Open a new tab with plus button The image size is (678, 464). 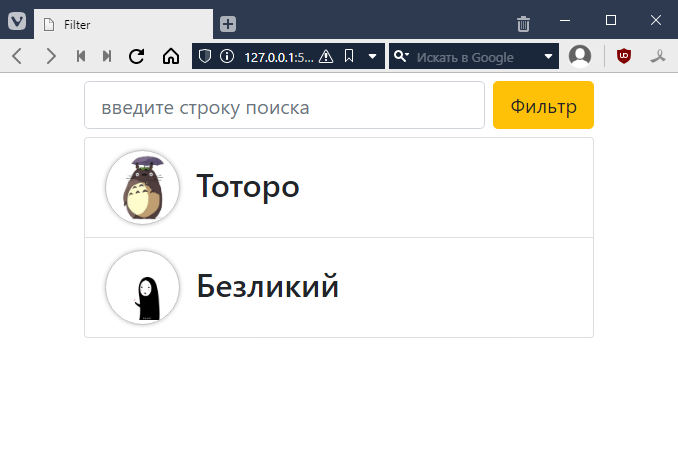228,23
